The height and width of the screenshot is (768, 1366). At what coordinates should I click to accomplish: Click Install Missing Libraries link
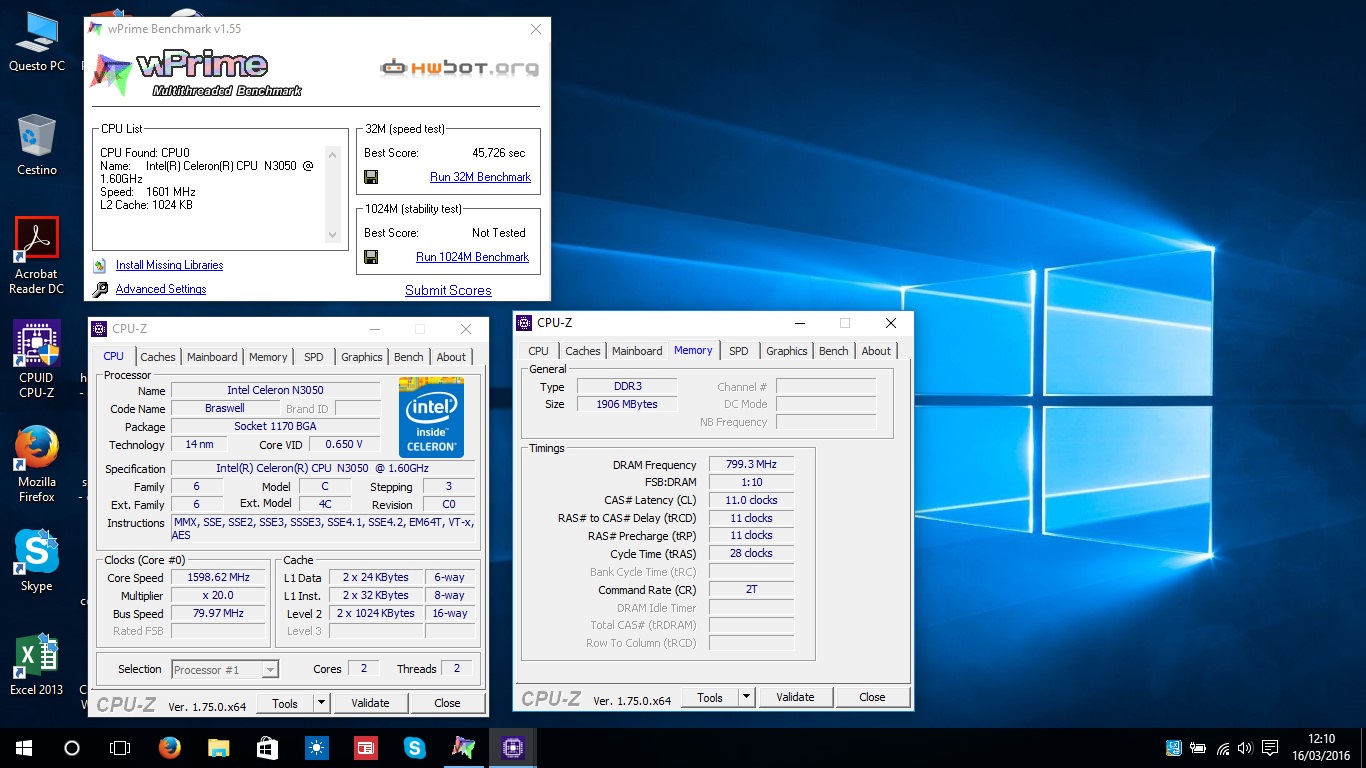[169, 265]
